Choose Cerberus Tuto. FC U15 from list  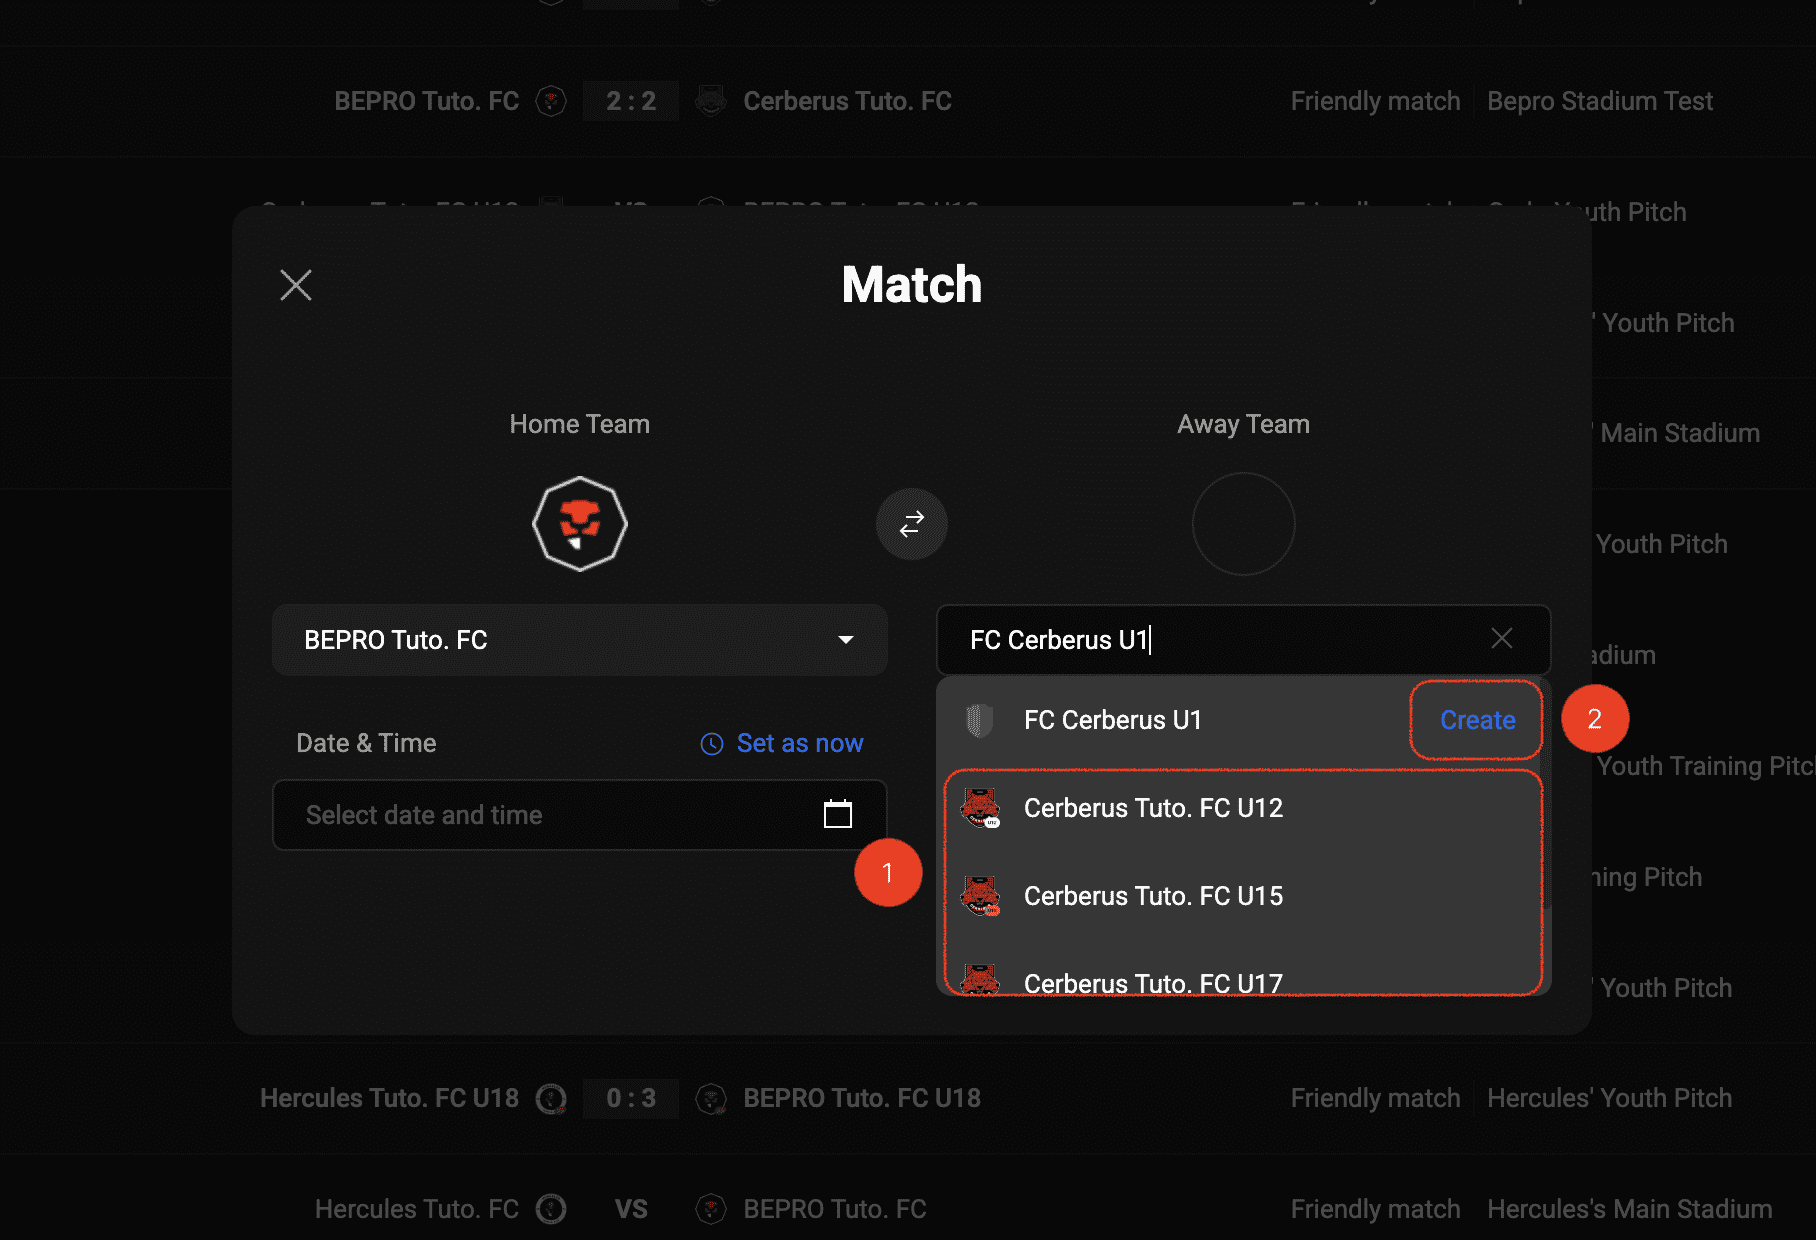tap(1244, 896)
